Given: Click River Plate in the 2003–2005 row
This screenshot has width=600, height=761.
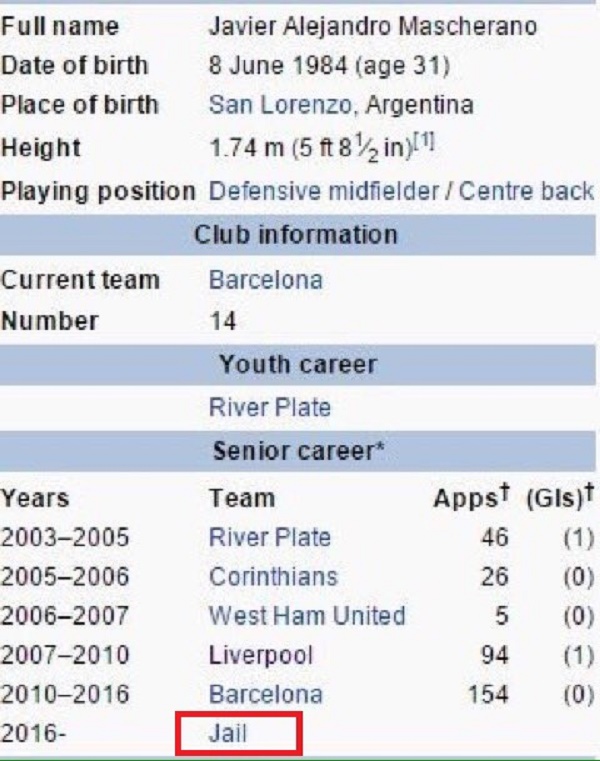Looking at the screenshot, I should pyautogui.click(x=270, y=537).
